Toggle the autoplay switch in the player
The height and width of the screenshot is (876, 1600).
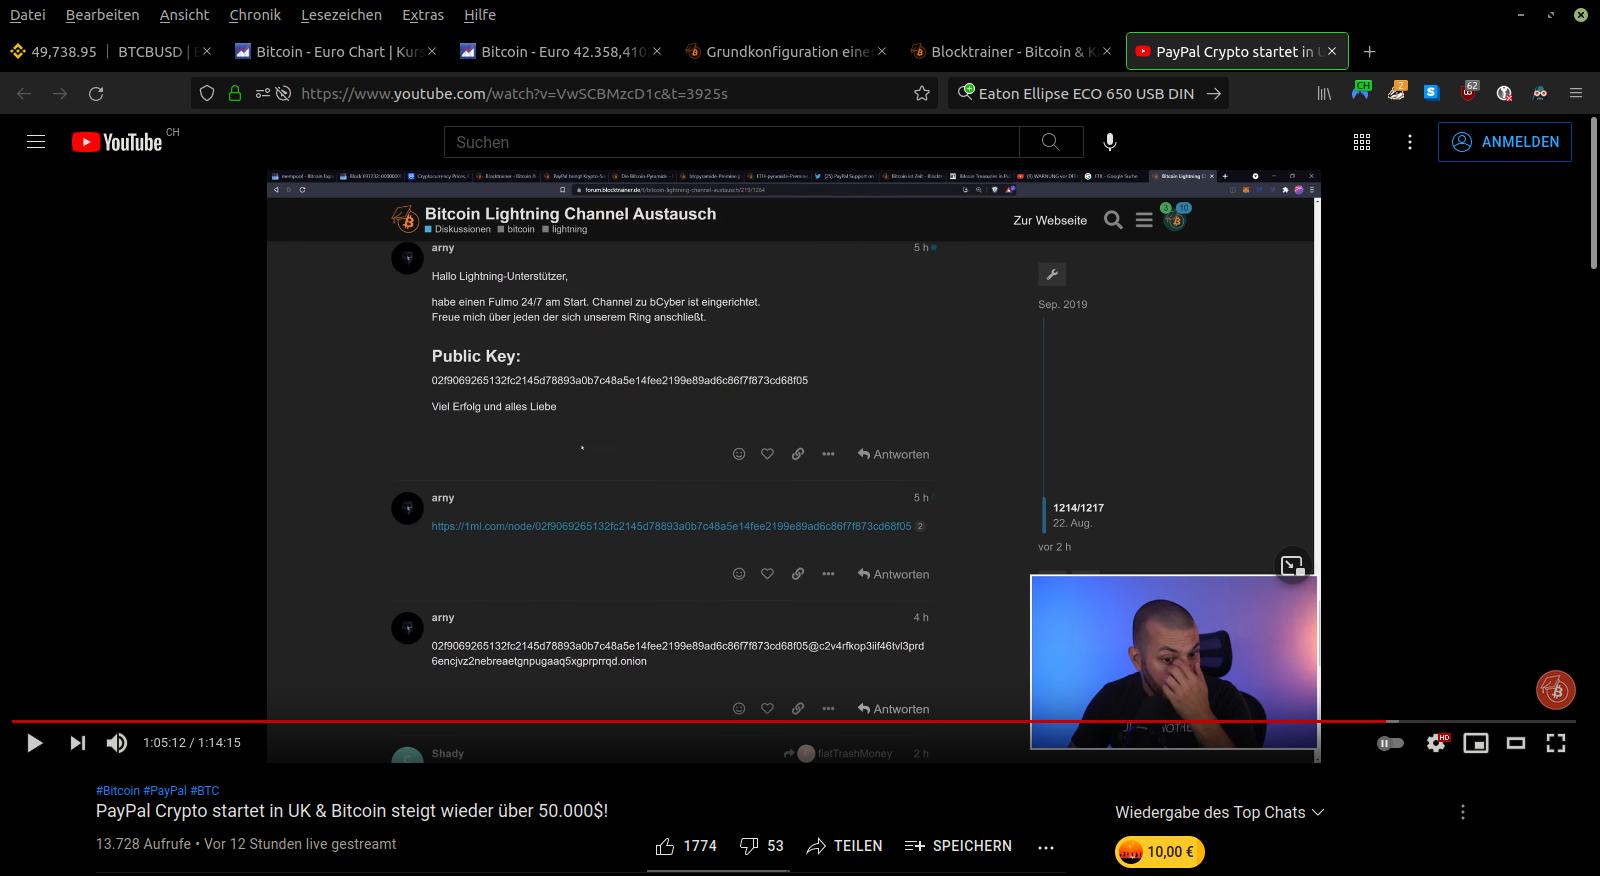(1390, 743)
